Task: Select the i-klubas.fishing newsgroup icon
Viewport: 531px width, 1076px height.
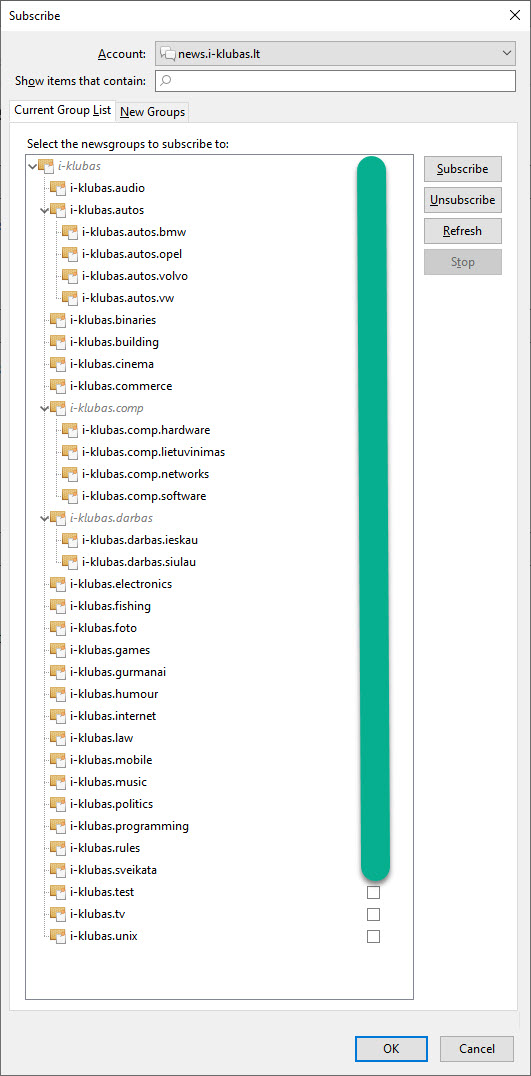Action: coord(58,606)
